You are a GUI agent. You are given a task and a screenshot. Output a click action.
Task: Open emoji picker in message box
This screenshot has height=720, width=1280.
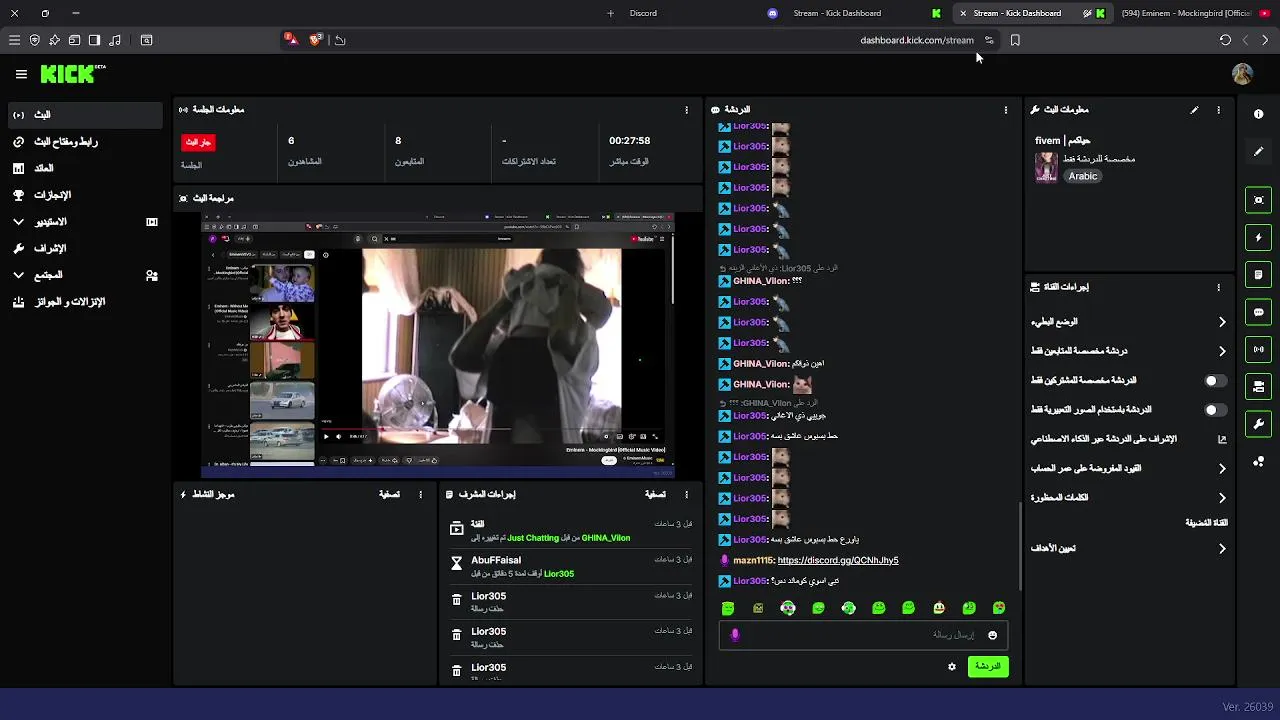coord(992,635)
